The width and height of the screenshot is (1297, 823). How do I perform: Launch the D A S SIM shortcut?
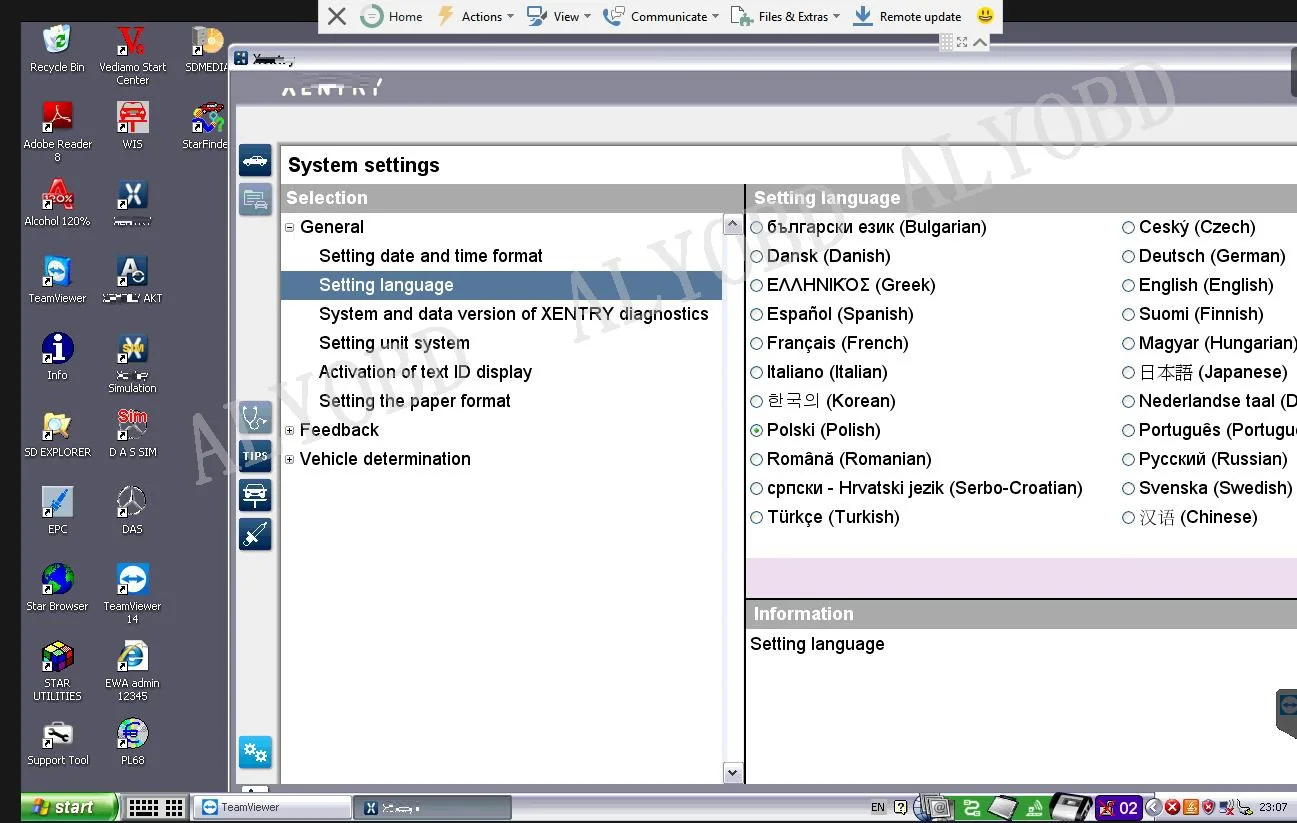[x=132, y=434]
